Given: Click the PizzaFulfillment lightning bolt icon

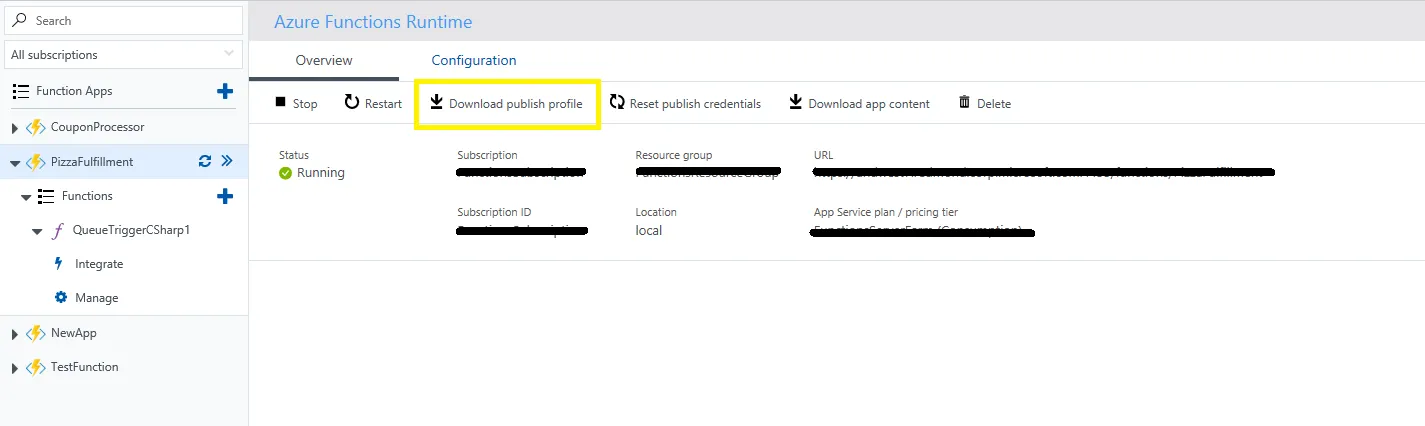Looking at the screenshot, I should [35, 162].
